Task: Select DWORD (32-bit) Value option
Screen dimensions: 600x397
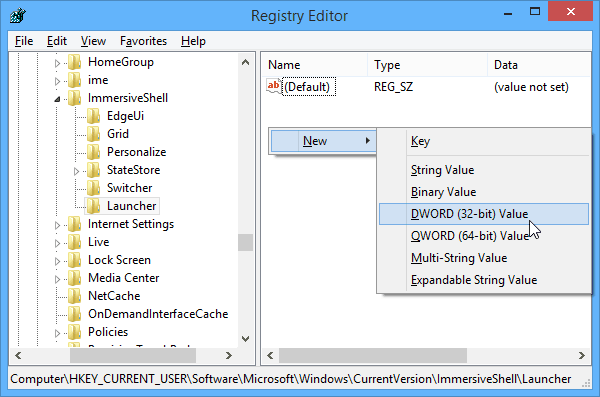Action: click(x=484, y=214)
